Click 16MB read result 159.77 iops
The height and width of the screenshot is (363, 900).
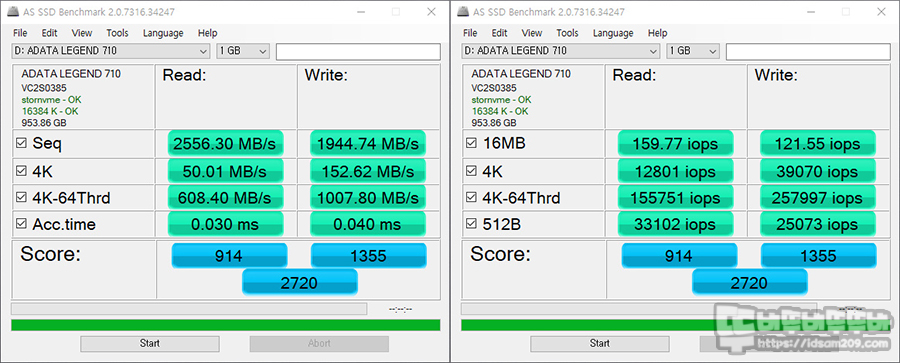676,144
